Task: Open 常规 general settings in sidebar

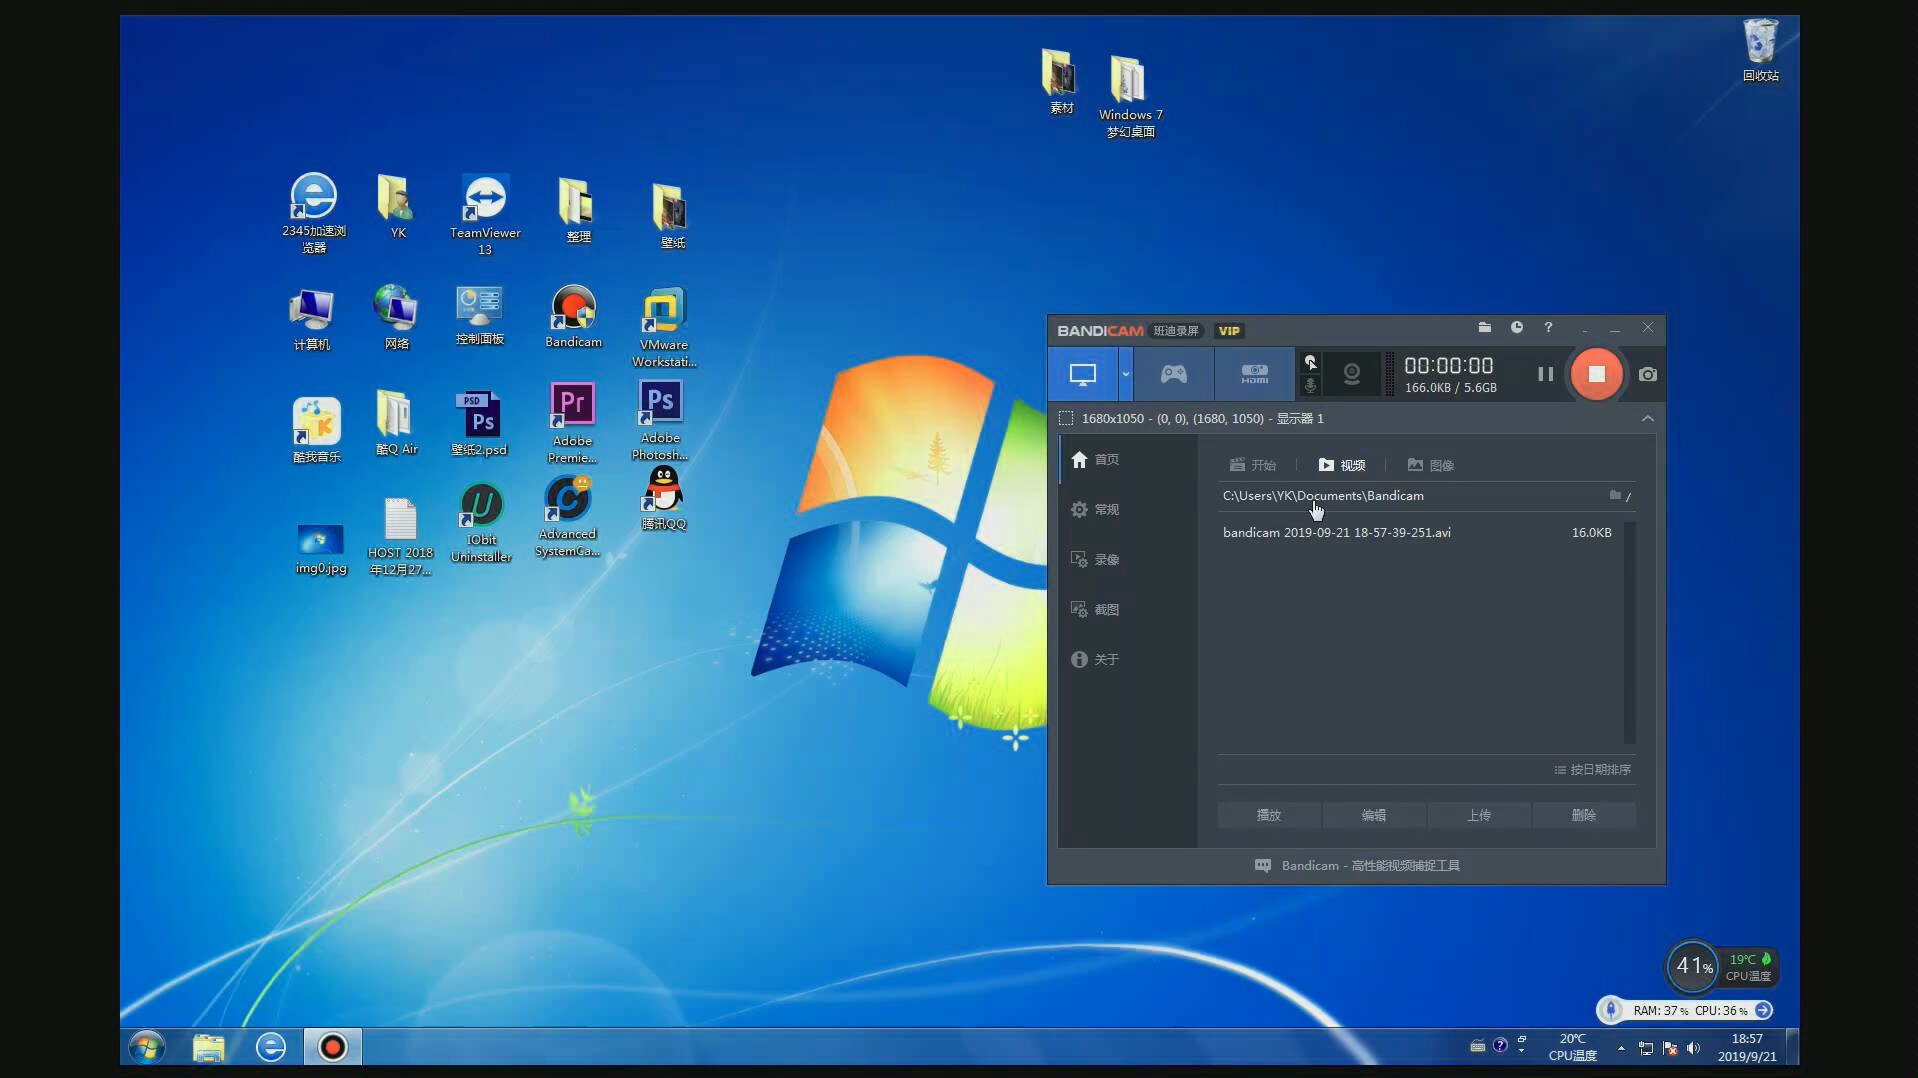Action: (1095, 509)
